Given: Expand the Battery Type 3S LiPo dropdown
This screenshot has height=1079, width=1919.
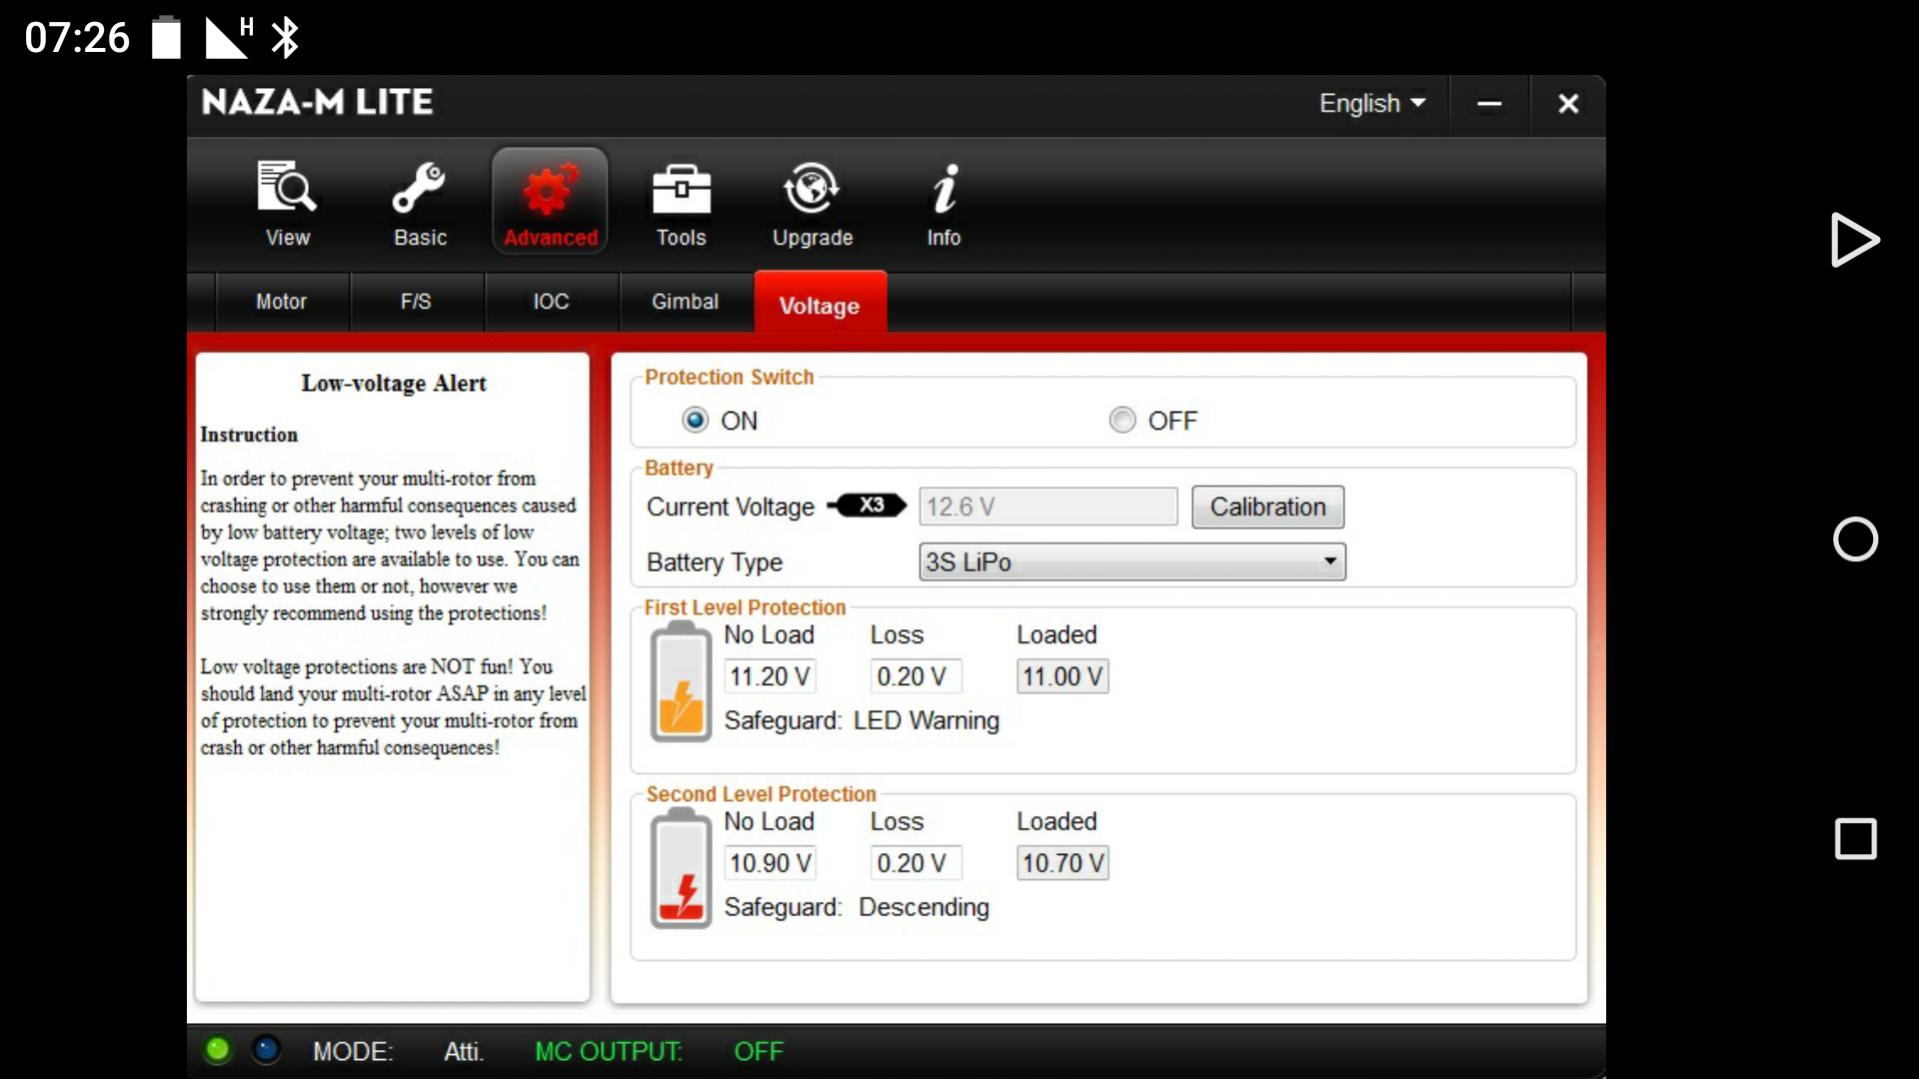Looking at the screenshot, I should 1132,562.
